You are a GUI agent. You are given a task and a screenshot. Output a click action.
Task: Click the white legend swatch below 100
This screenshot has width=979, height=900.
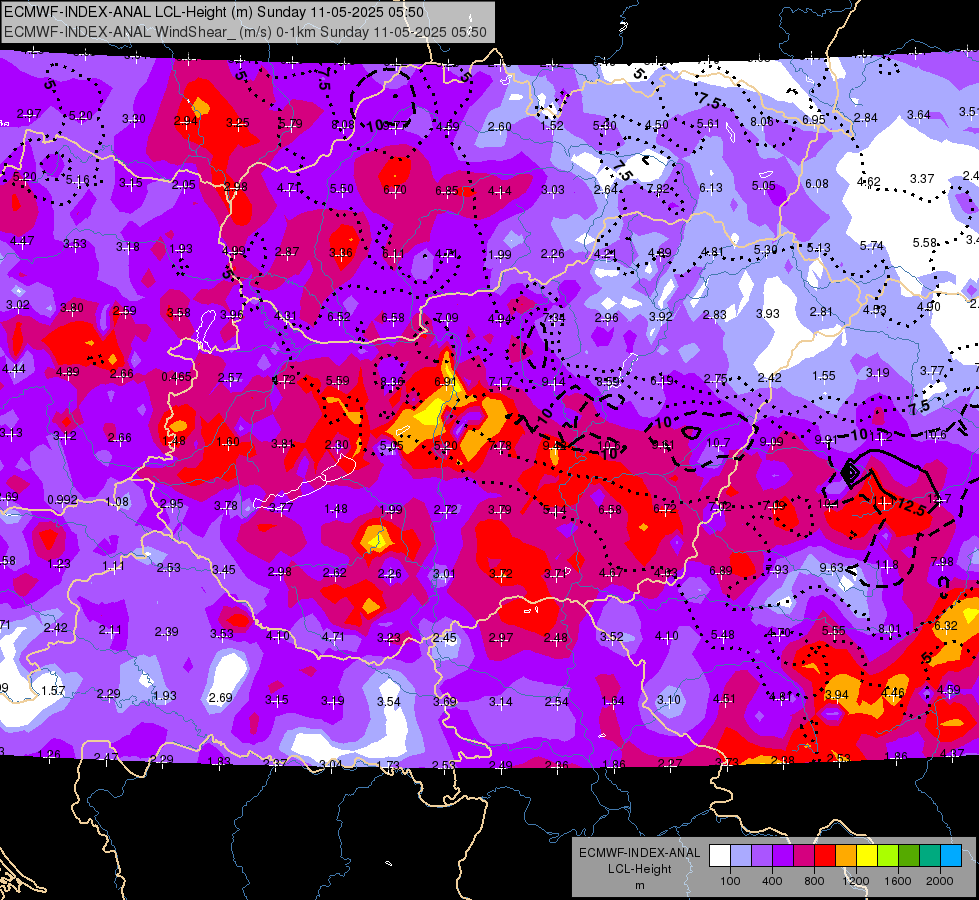click(x=720, y=855)
